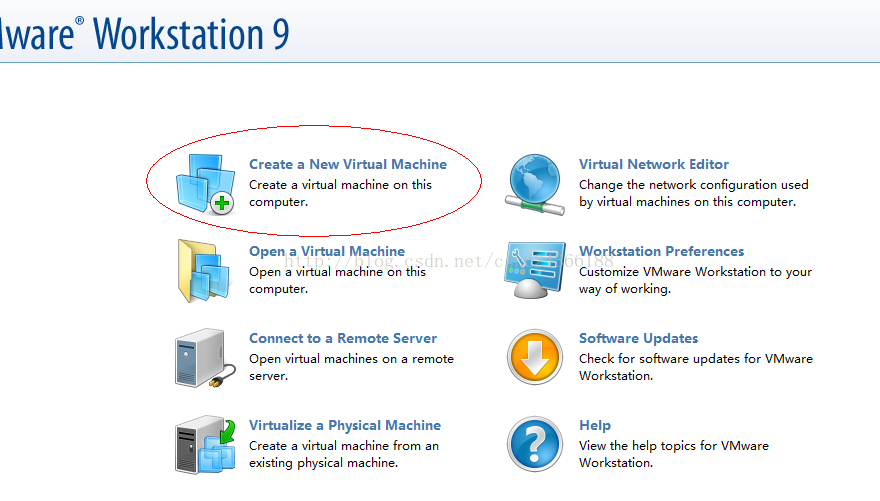Click the Workstation 9 title text

[191, 34]
